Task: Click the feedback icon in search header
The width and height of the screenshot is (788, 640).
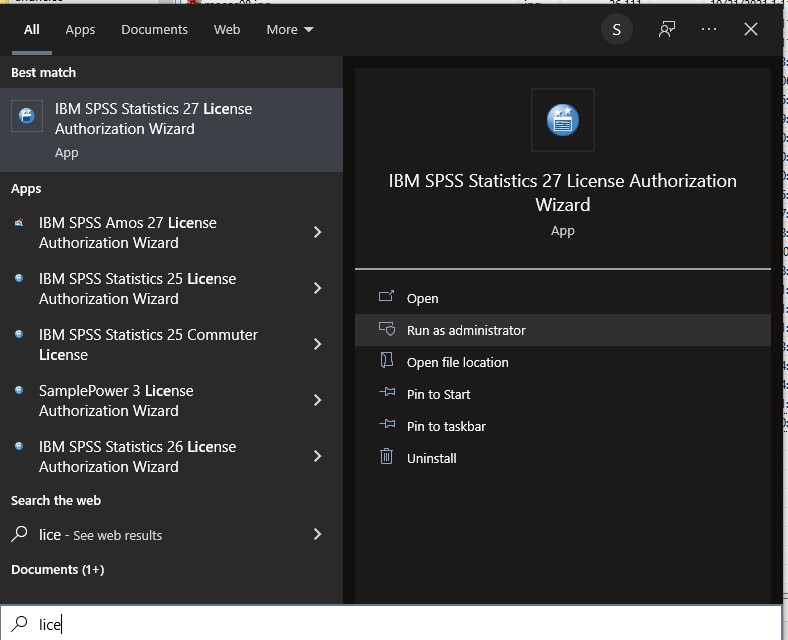Action: tap(667, 30)
